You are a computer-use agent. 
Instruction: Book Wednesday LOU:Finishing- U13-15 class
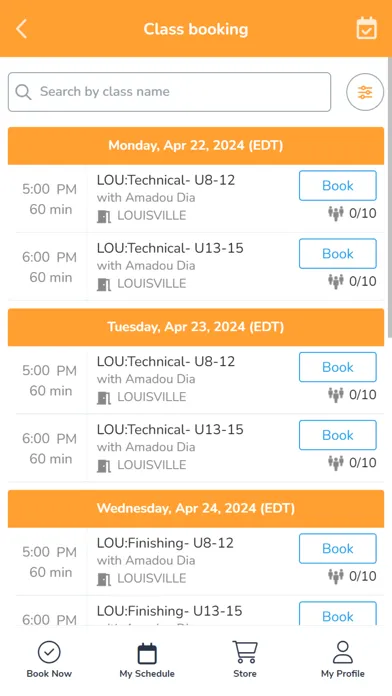coord(338,615)
